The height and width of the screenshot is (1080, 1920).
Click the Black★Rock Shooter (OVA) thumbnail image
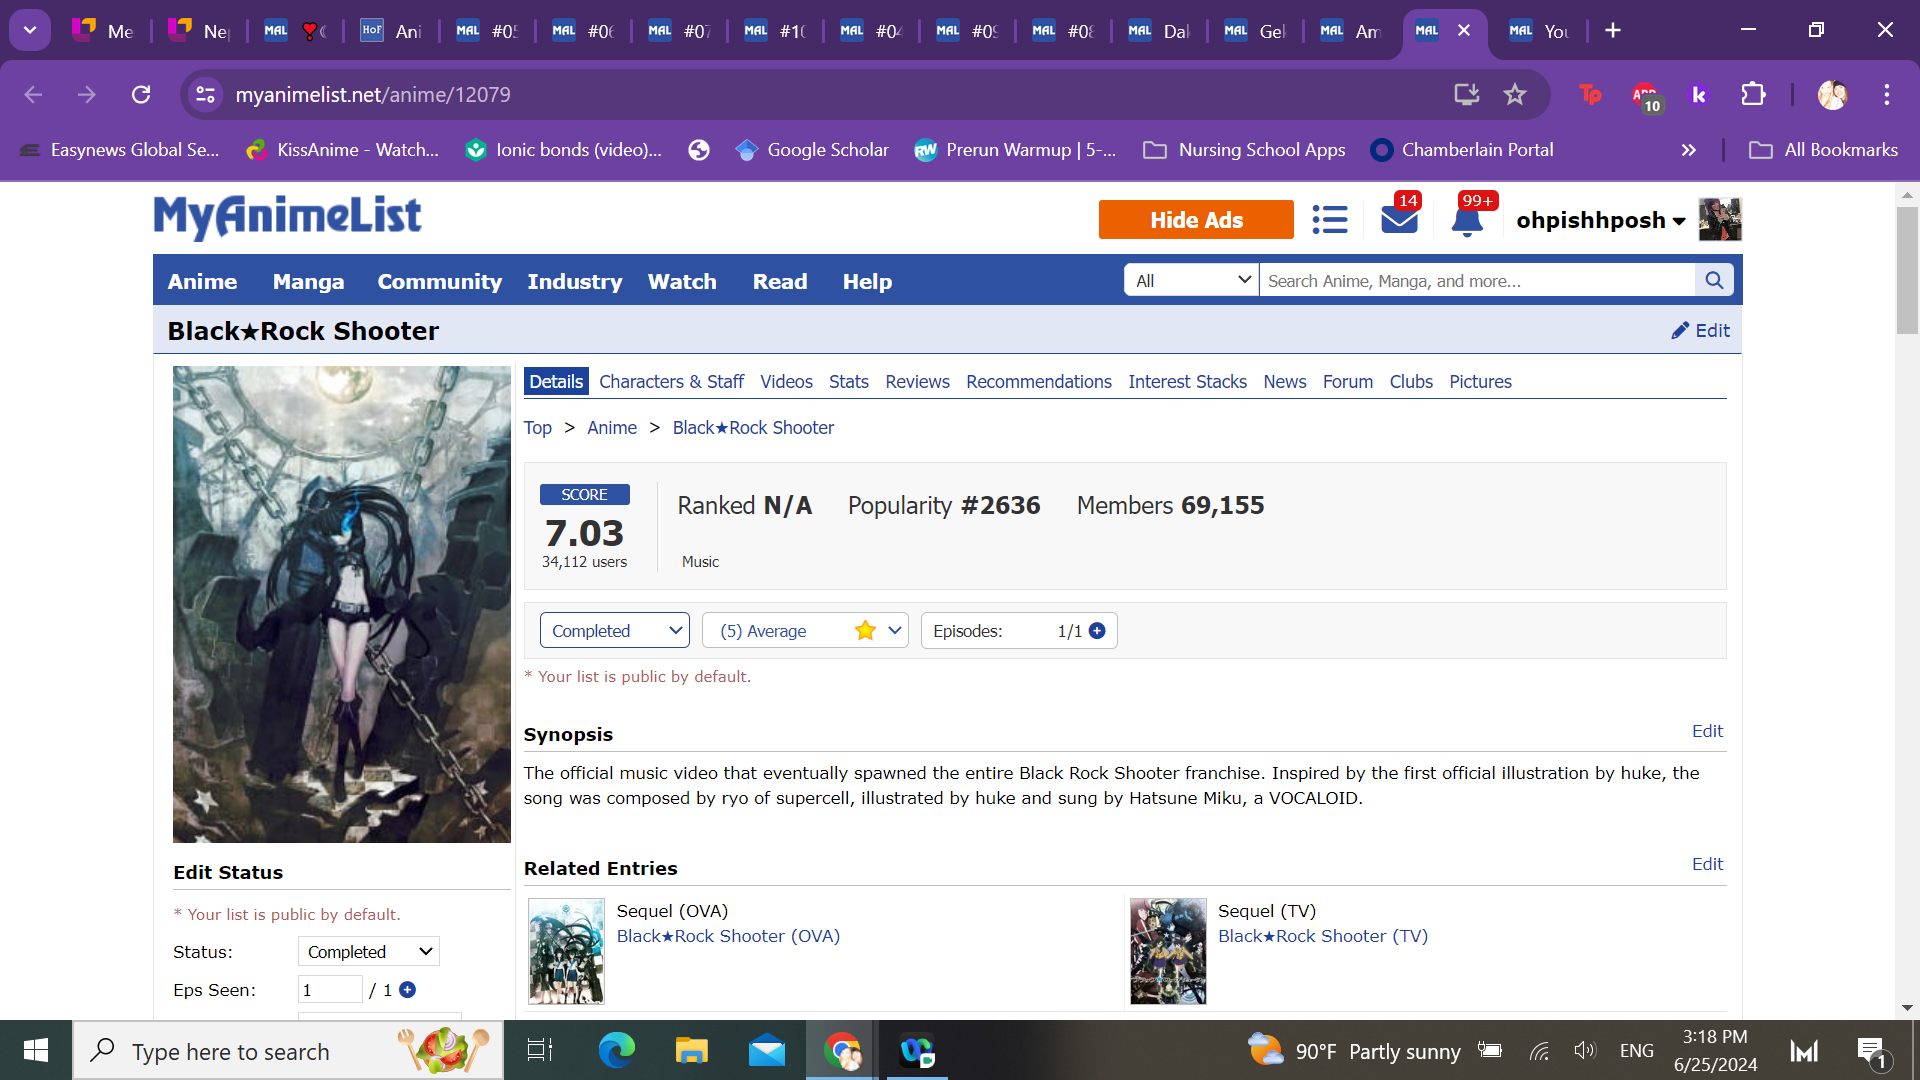click(x=566, y=950)
